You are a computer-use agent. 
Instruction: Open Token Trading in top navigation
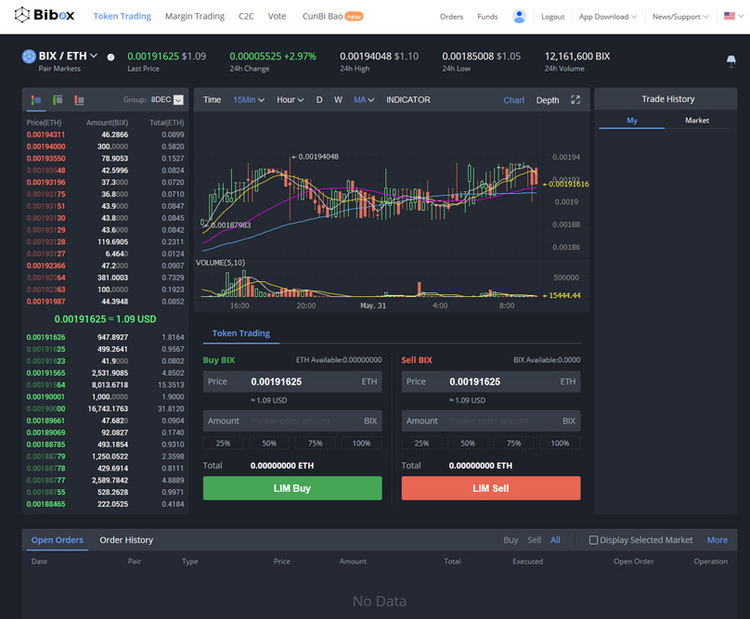click(x=122, y=16)
